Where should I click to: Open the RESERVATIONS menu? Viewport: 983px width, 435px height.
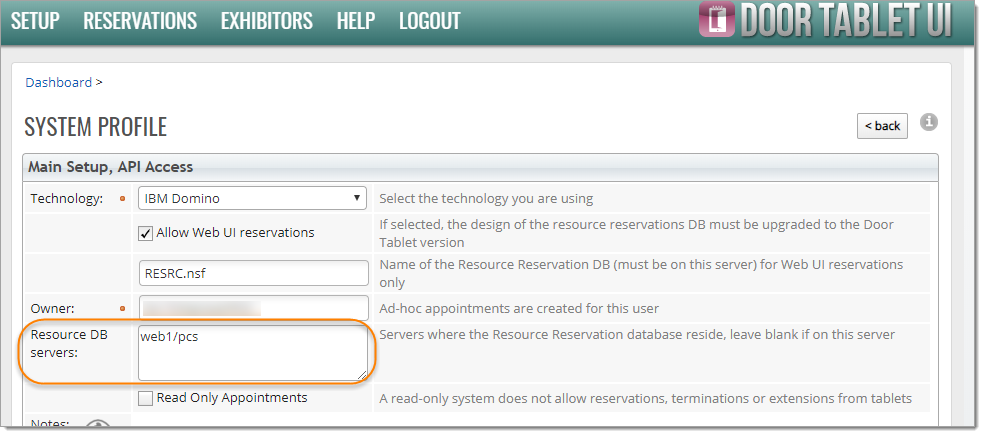pos(140,21)
